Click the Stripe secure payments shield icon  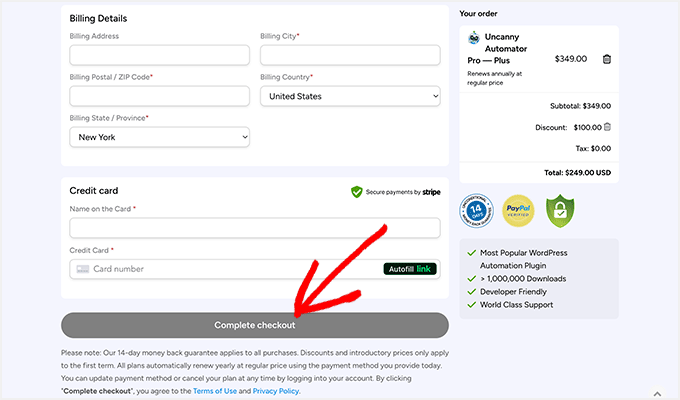tap(356, 192)
